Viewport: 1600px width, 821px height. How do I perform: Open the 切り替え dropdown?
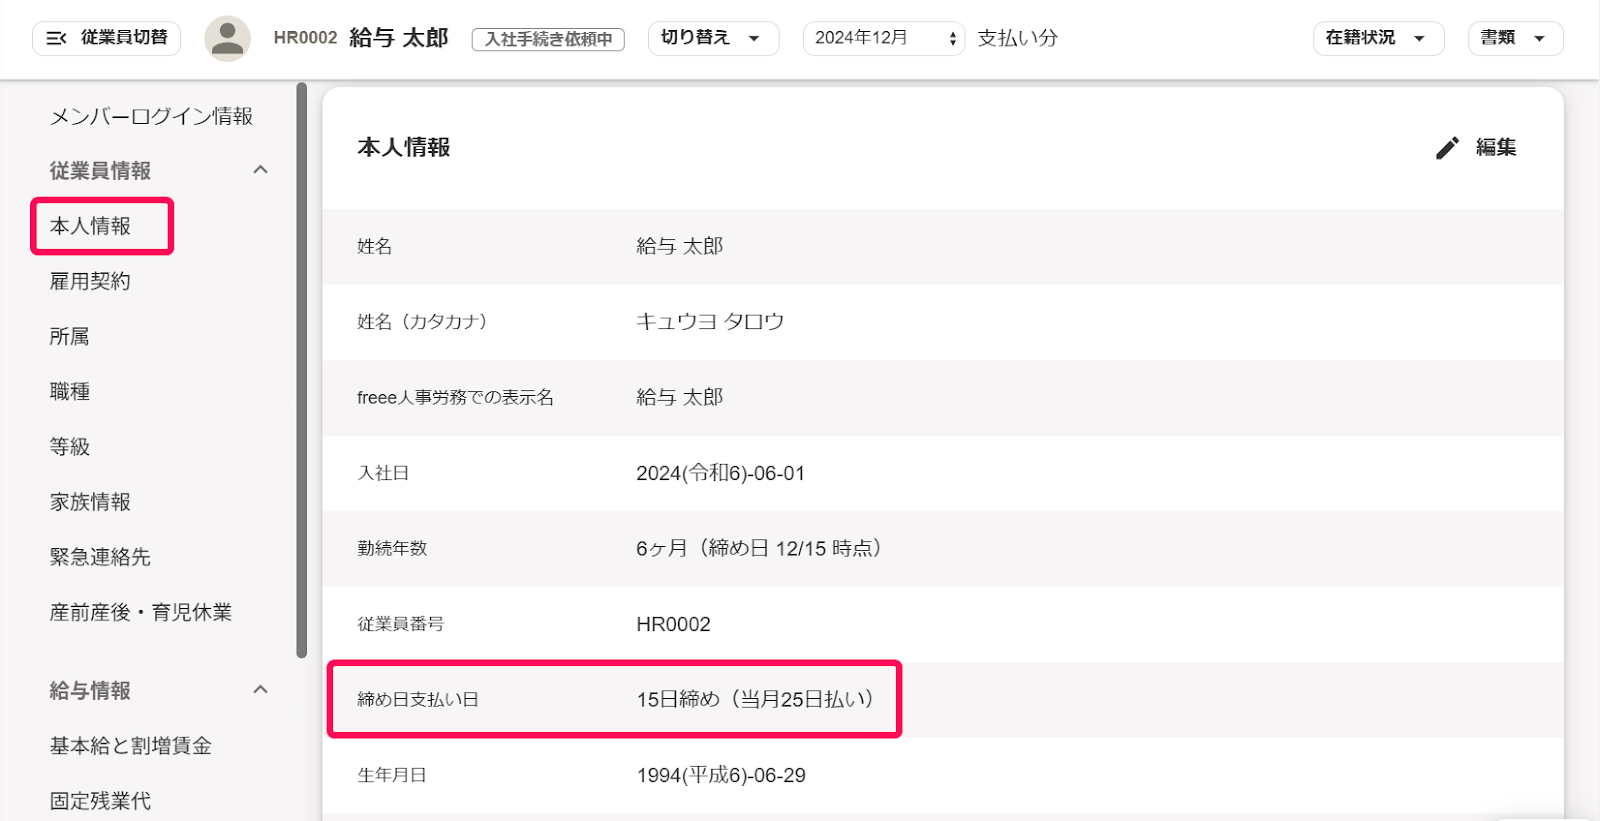pos(713,38)
